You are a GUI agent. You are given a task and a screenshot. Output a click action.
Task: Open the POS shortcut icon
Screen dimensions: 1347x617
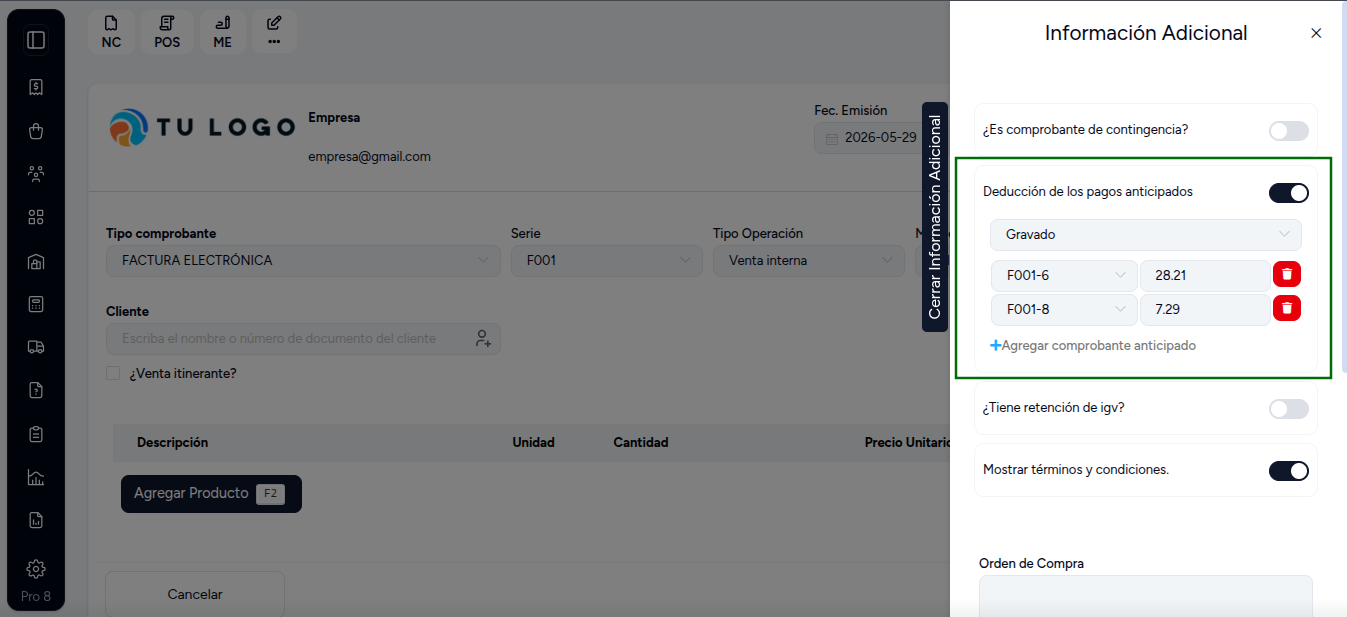point(167,32)
